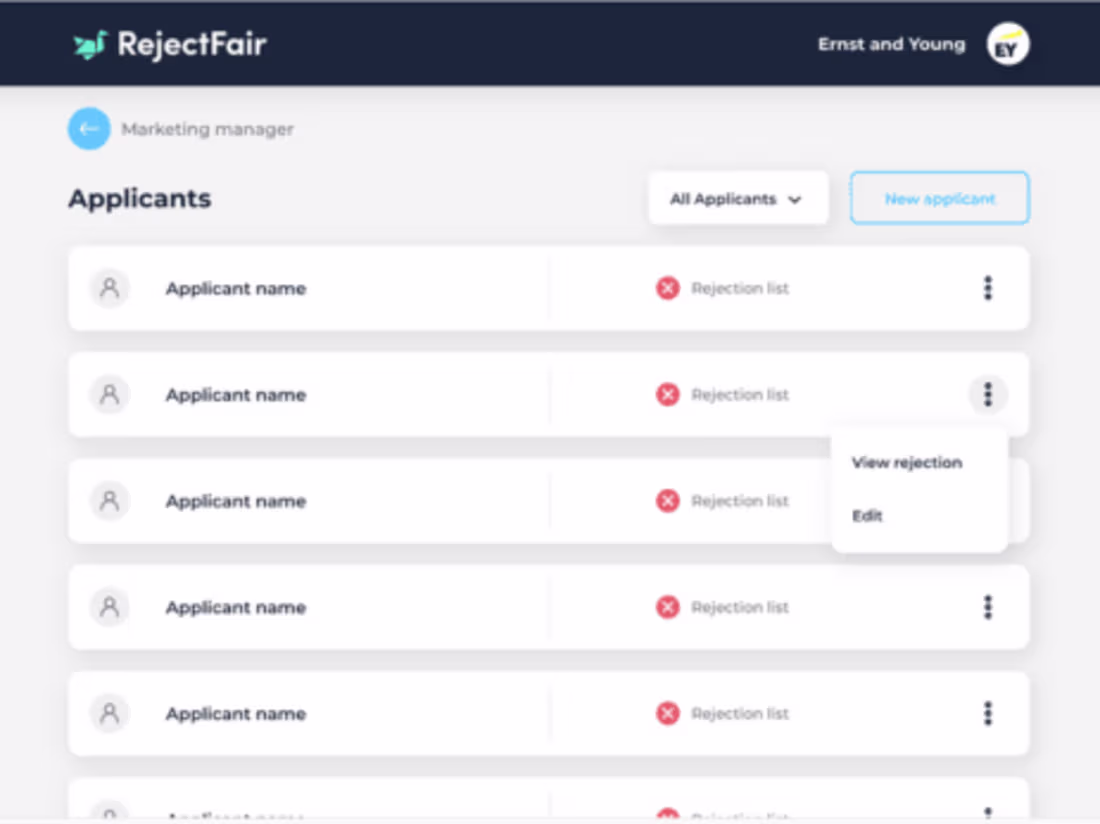Open the Rejection list for the second applicant
1100x824 pixels.
coord(740,394)
